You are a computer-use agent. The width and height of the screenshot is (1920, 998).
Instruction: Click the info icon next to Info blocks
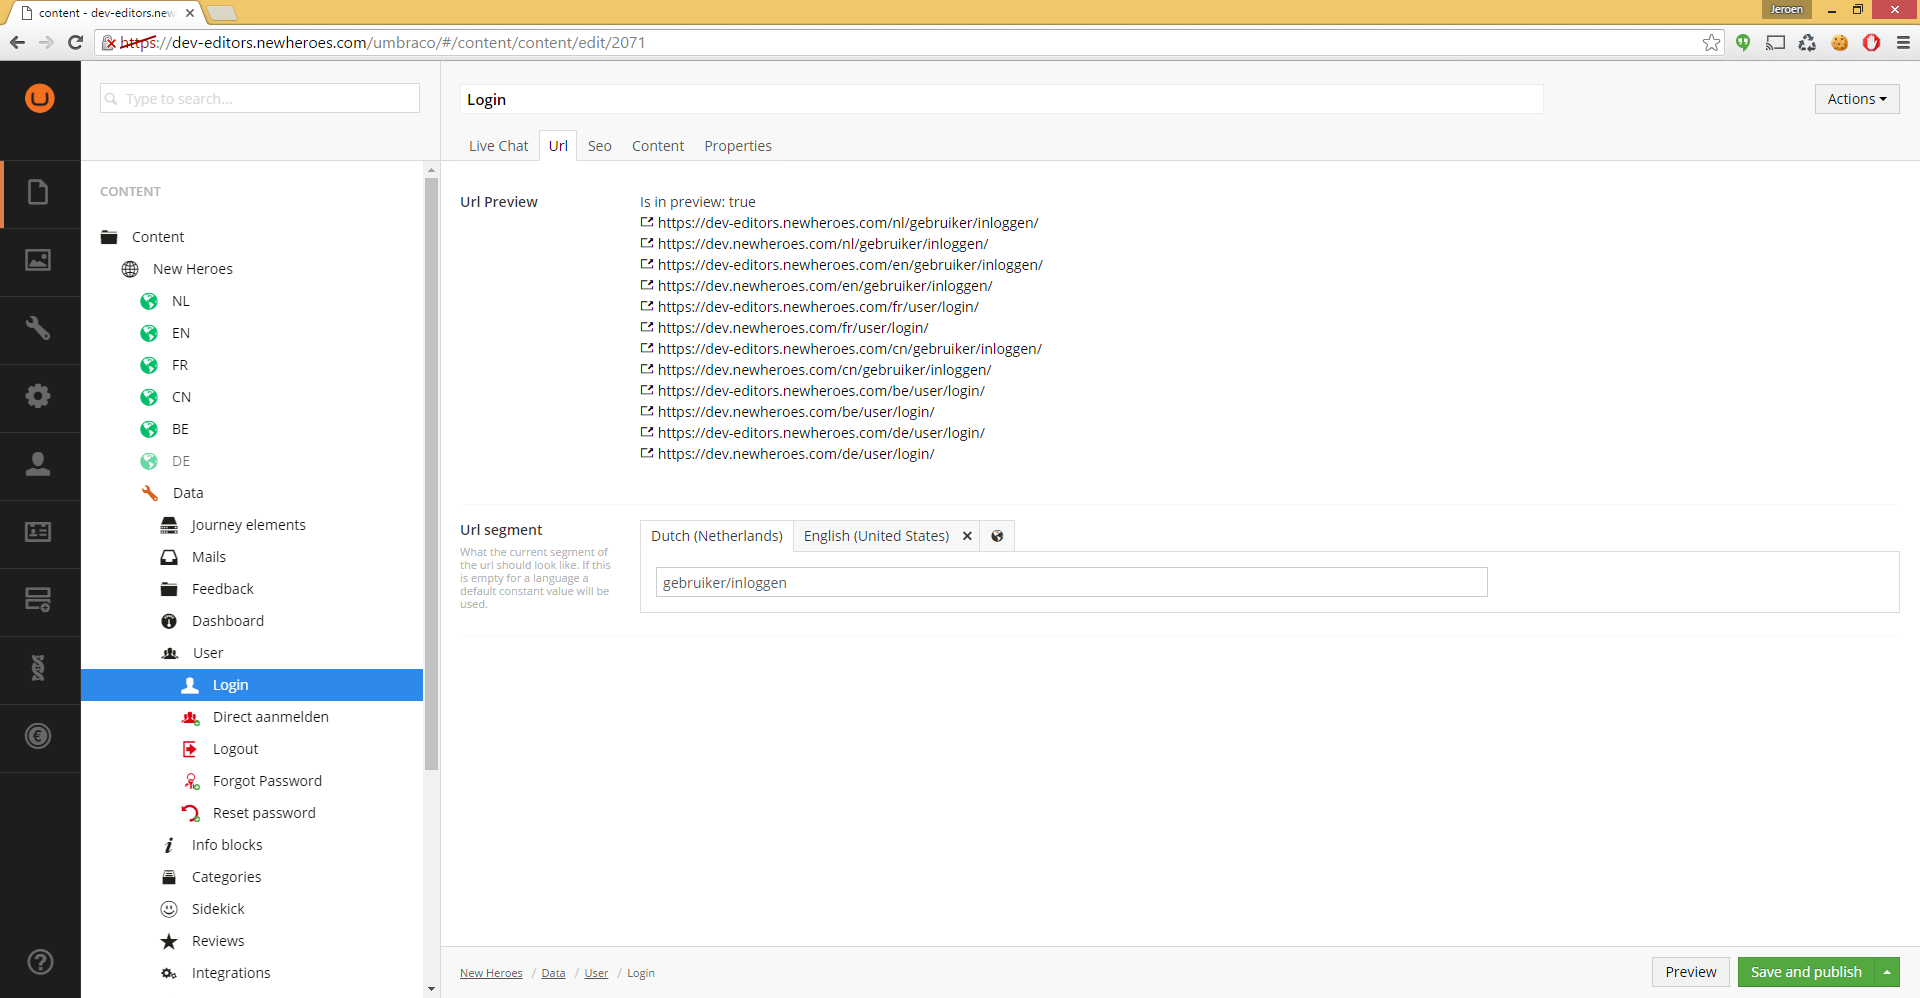point(169,845)
